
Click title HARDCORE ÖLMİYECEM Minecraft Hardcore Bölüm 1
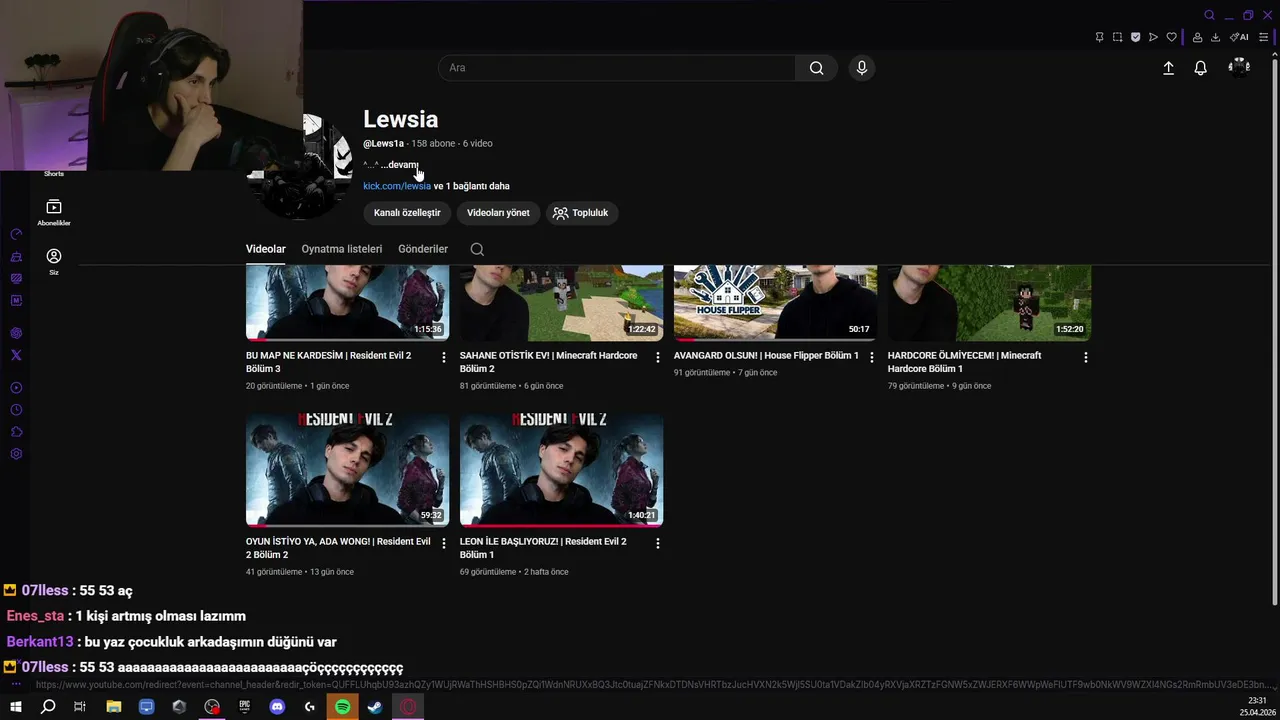[x=964, y=362]
